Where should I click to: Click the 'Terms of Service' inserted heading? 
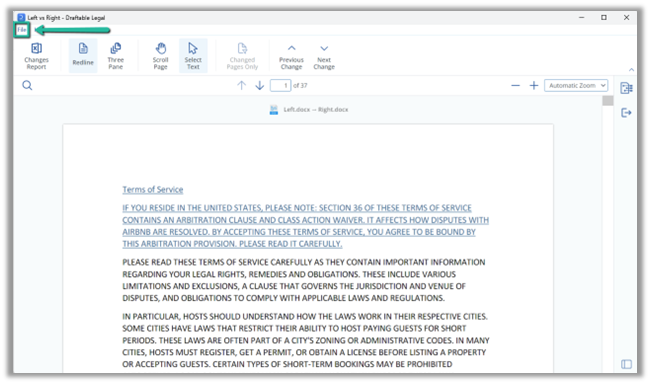point(153,190)
